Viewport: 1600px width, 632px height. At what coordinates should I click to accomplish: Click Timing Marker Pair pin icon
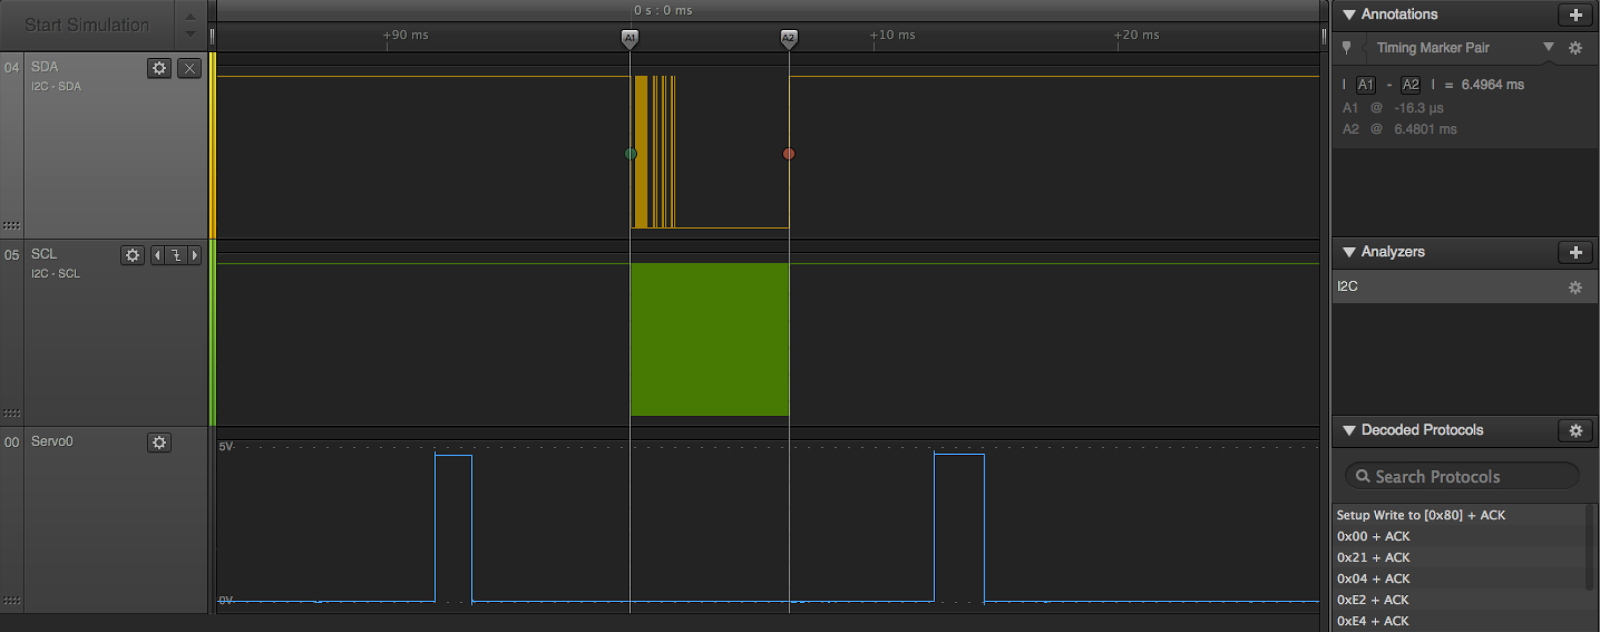pyautogui.click(x=1346, y=48)
